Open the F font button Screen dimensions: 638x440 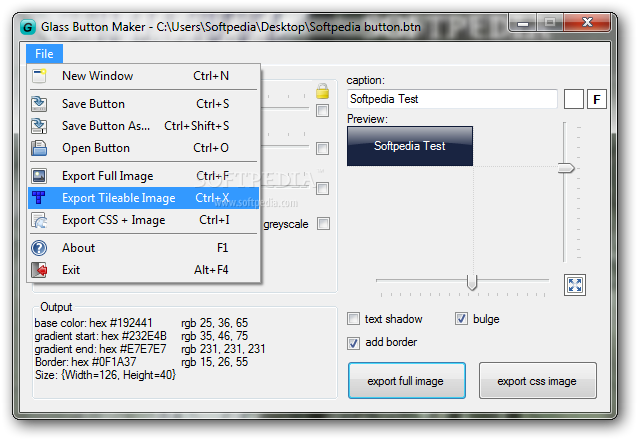pyautogui.click(x=597, y=99)
